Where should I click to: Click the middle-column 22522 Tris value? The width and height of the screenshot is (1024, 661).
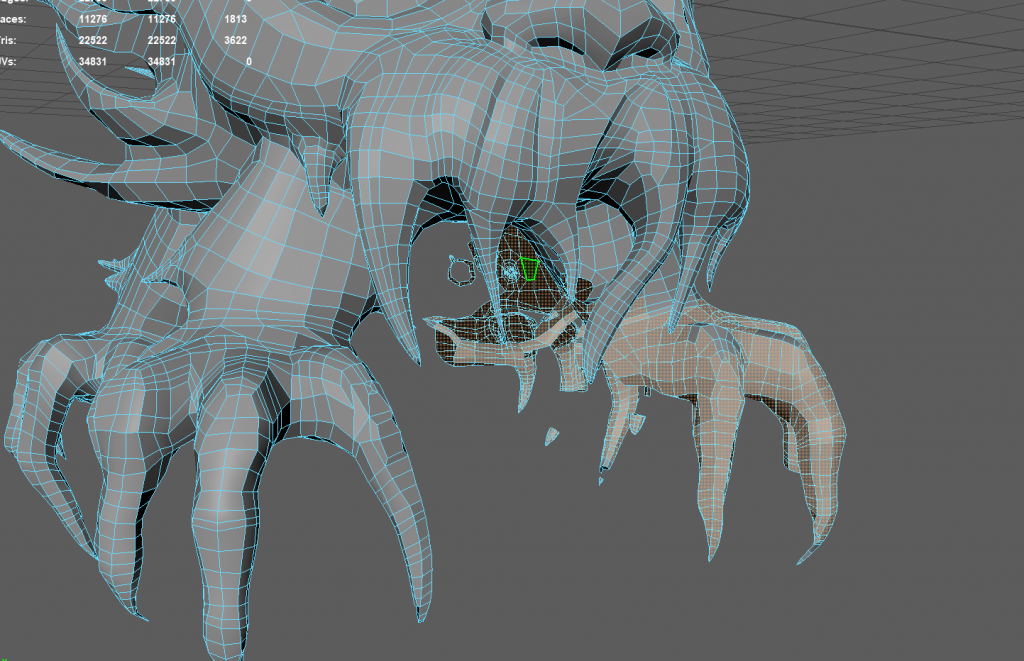[164, 40]
